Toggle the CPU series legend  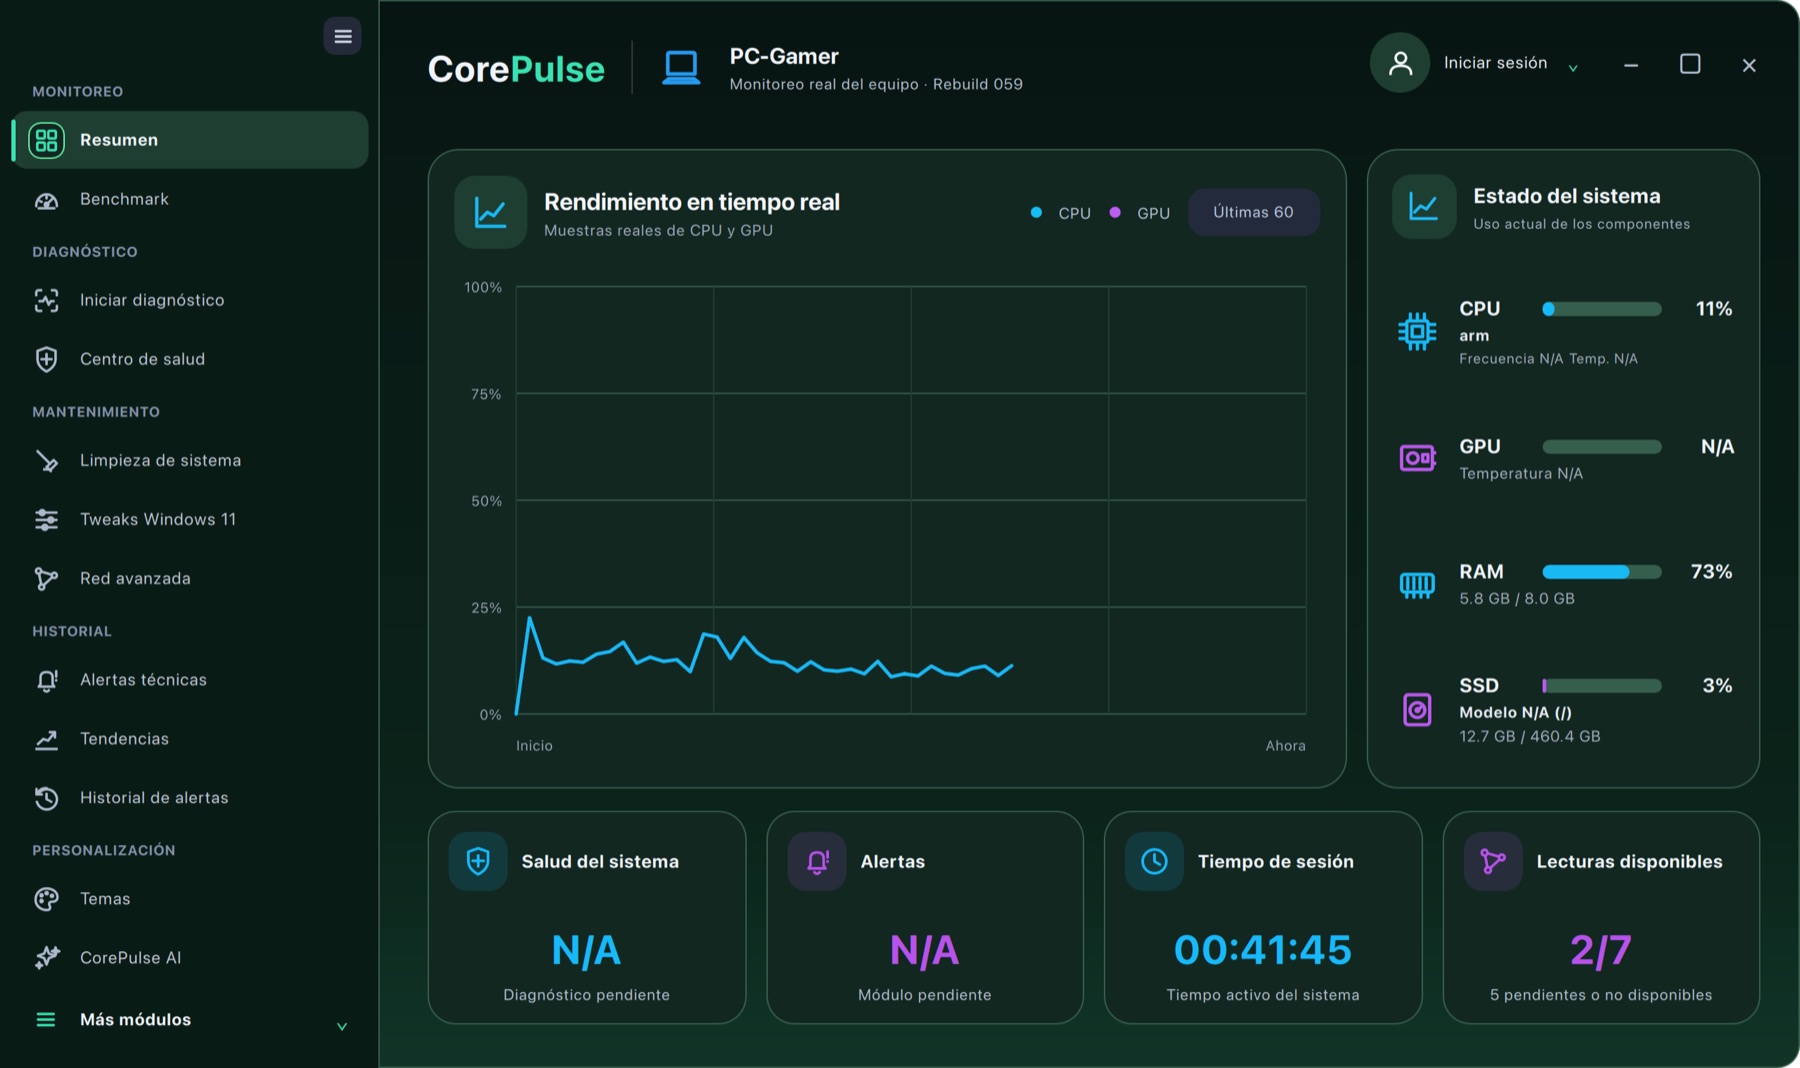coord(1060,213)
